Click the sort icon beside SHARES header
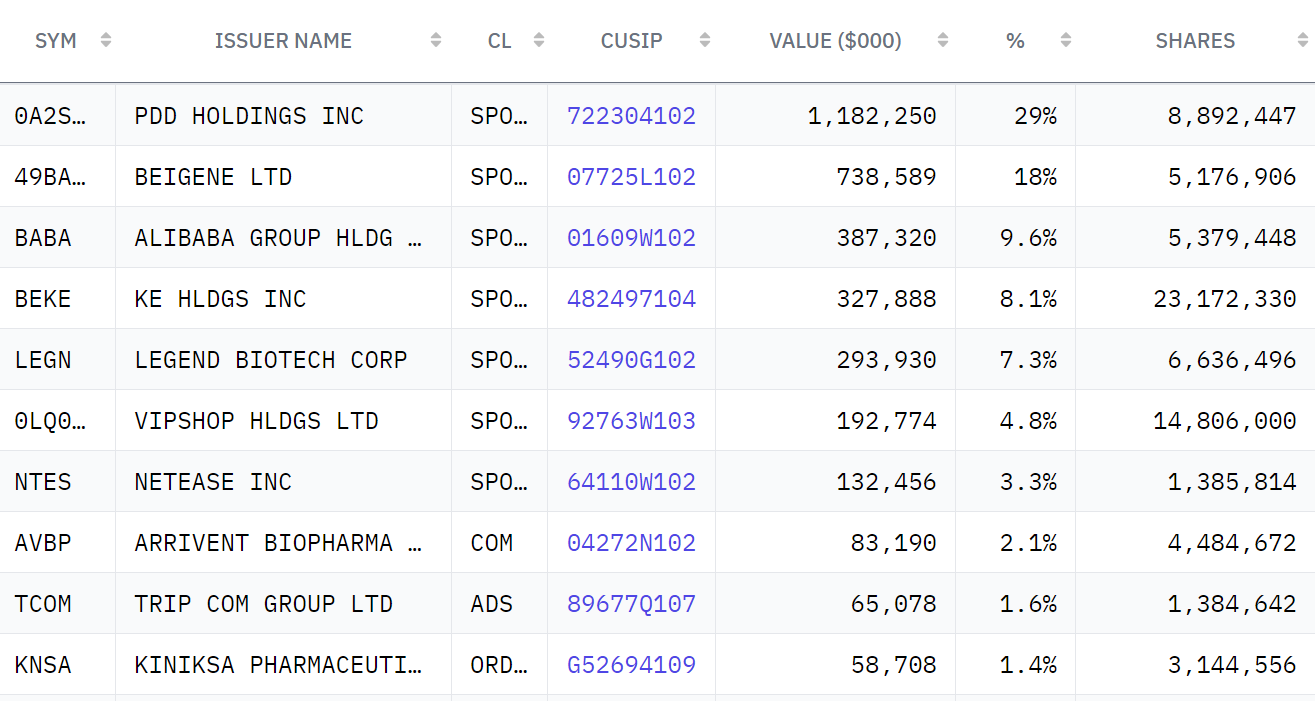The image size is (1315, 701). [x=1302, y=40]
